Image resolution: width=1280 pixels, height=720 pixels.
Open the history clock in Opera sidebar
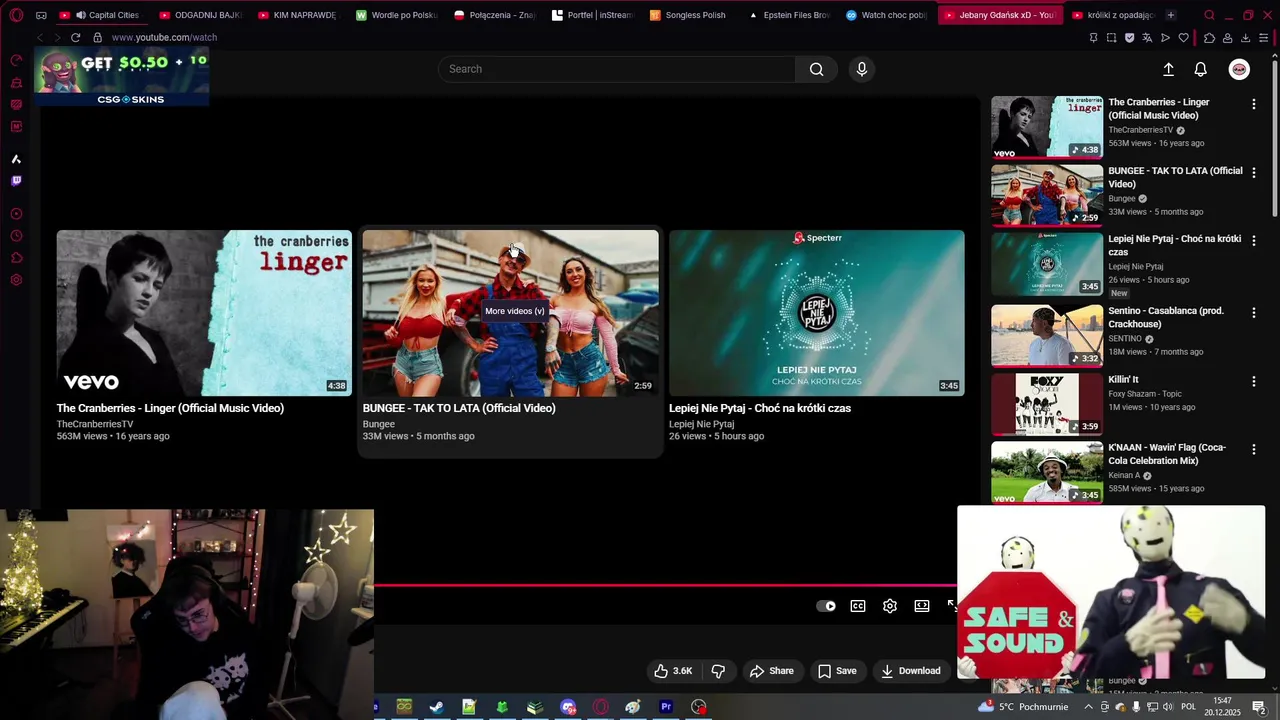(16, 236)
